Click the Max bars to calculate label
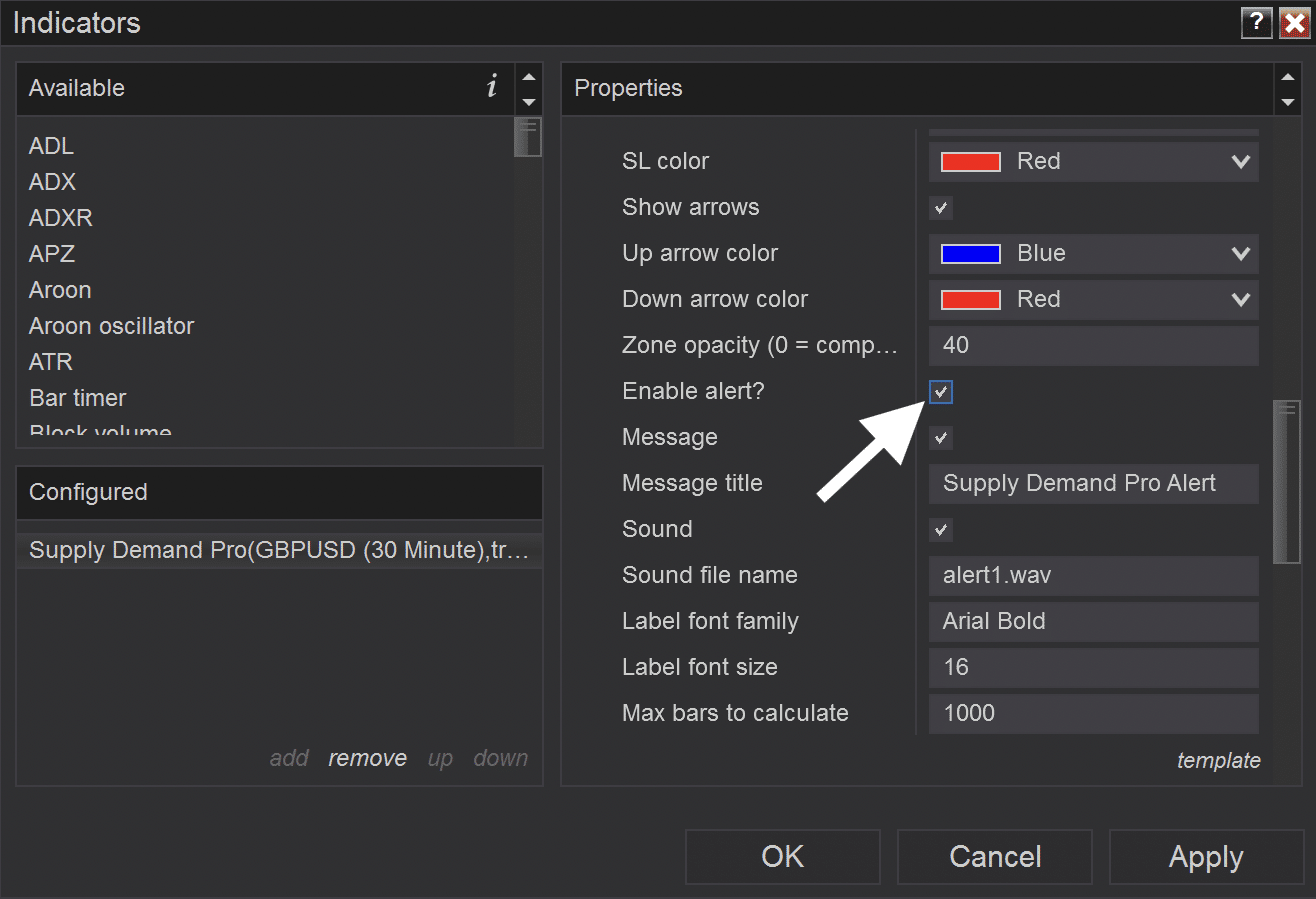Screen dimensions: 1316x899 click(735, 713)
